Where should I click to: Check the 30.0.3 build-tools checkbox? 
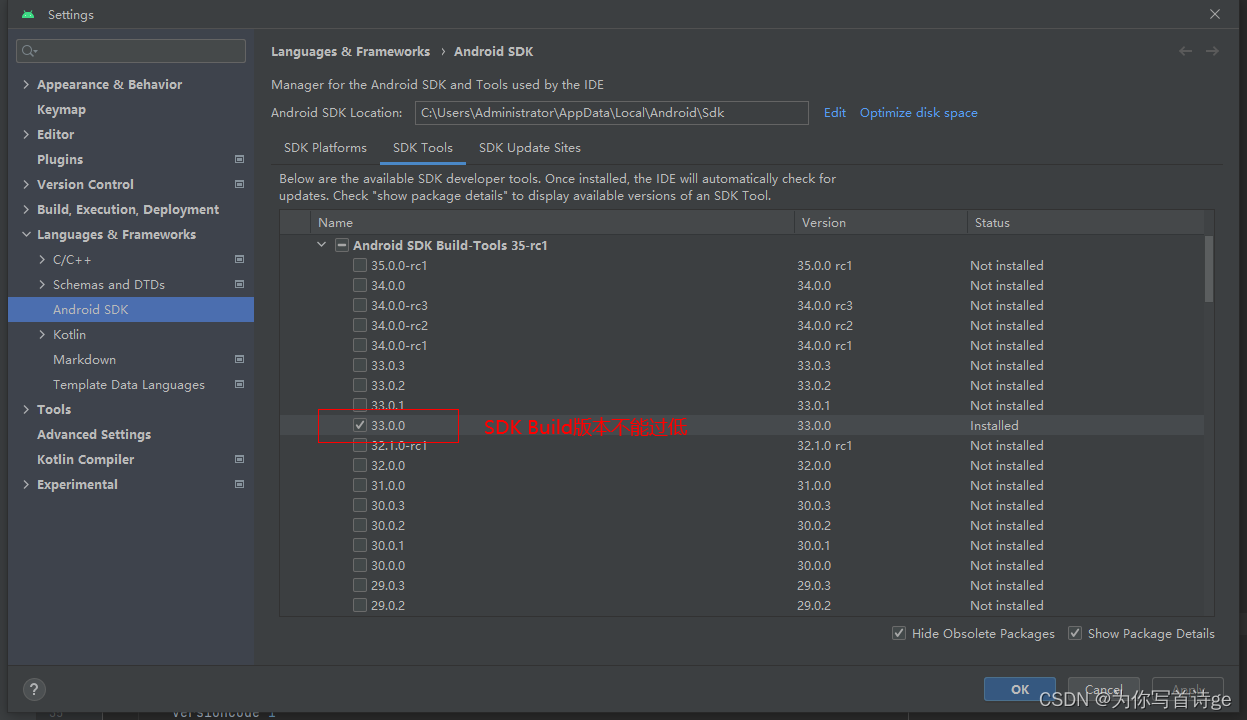click(x=360, y=505)
